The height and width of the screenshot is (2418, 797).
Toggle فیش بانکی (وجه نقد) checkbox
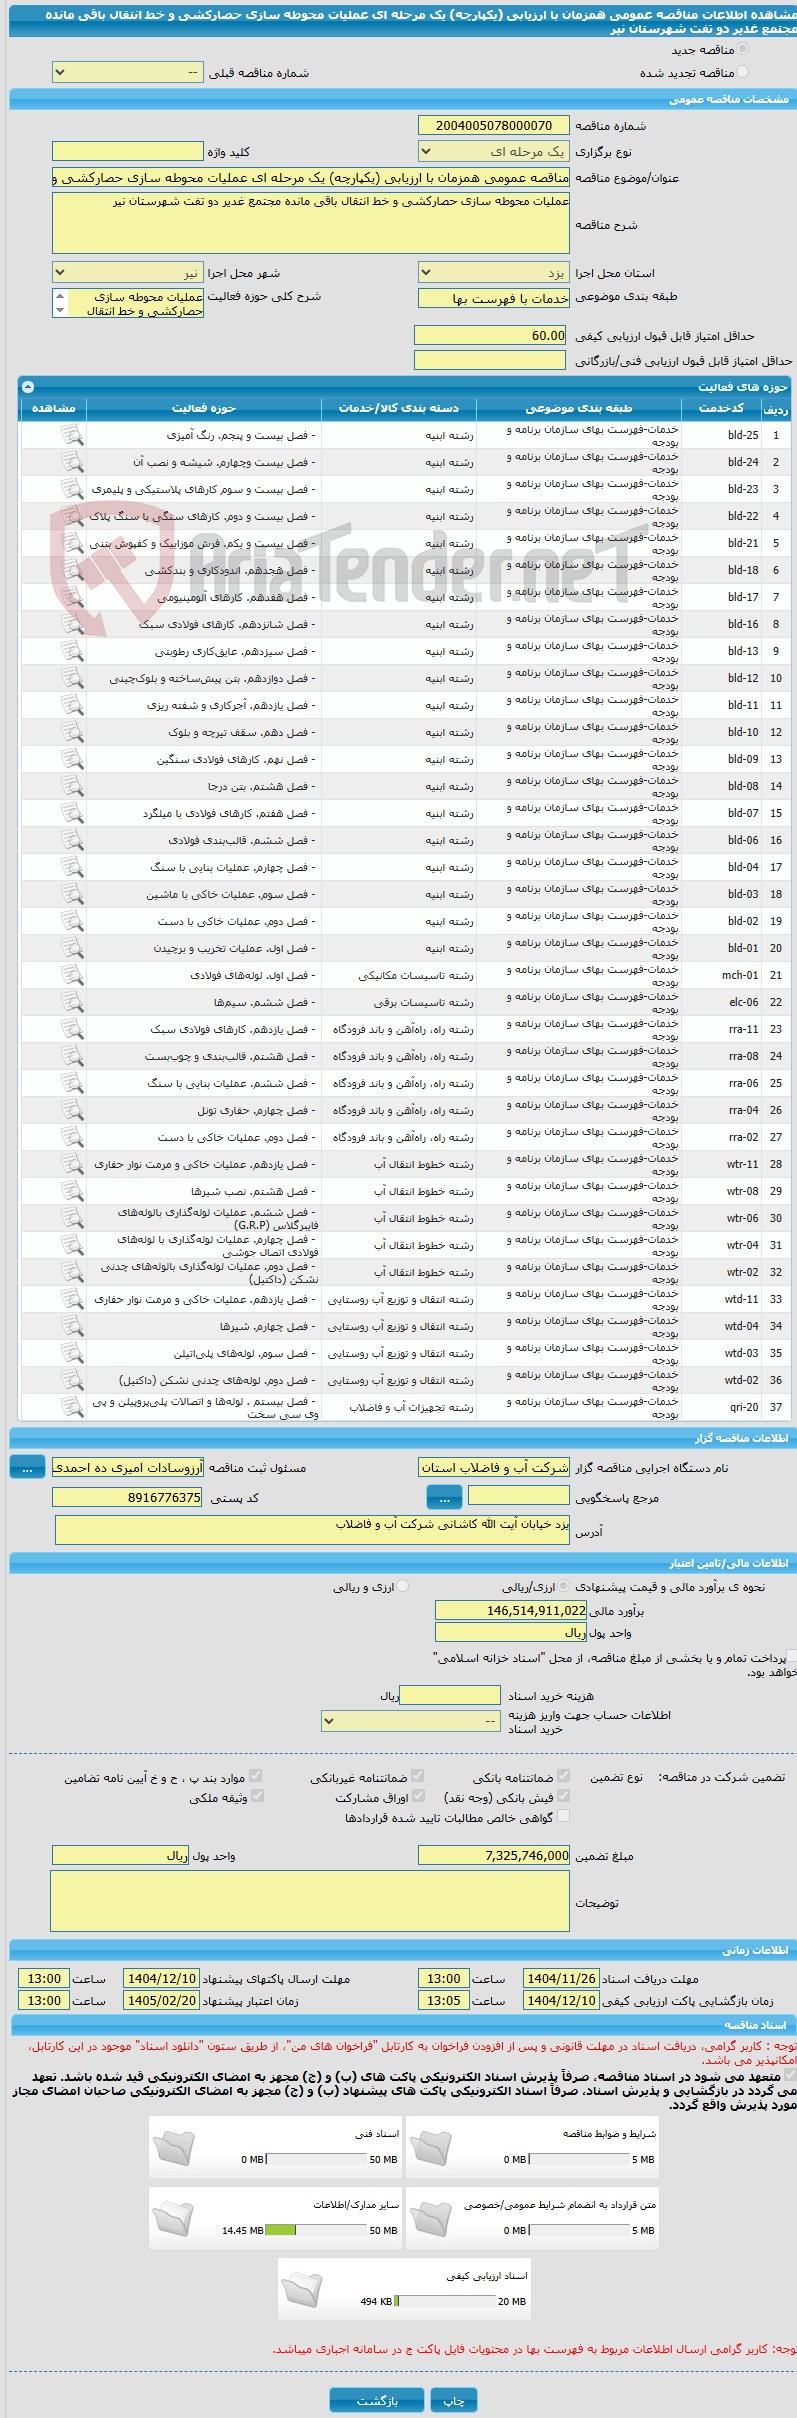point(563,1796)
